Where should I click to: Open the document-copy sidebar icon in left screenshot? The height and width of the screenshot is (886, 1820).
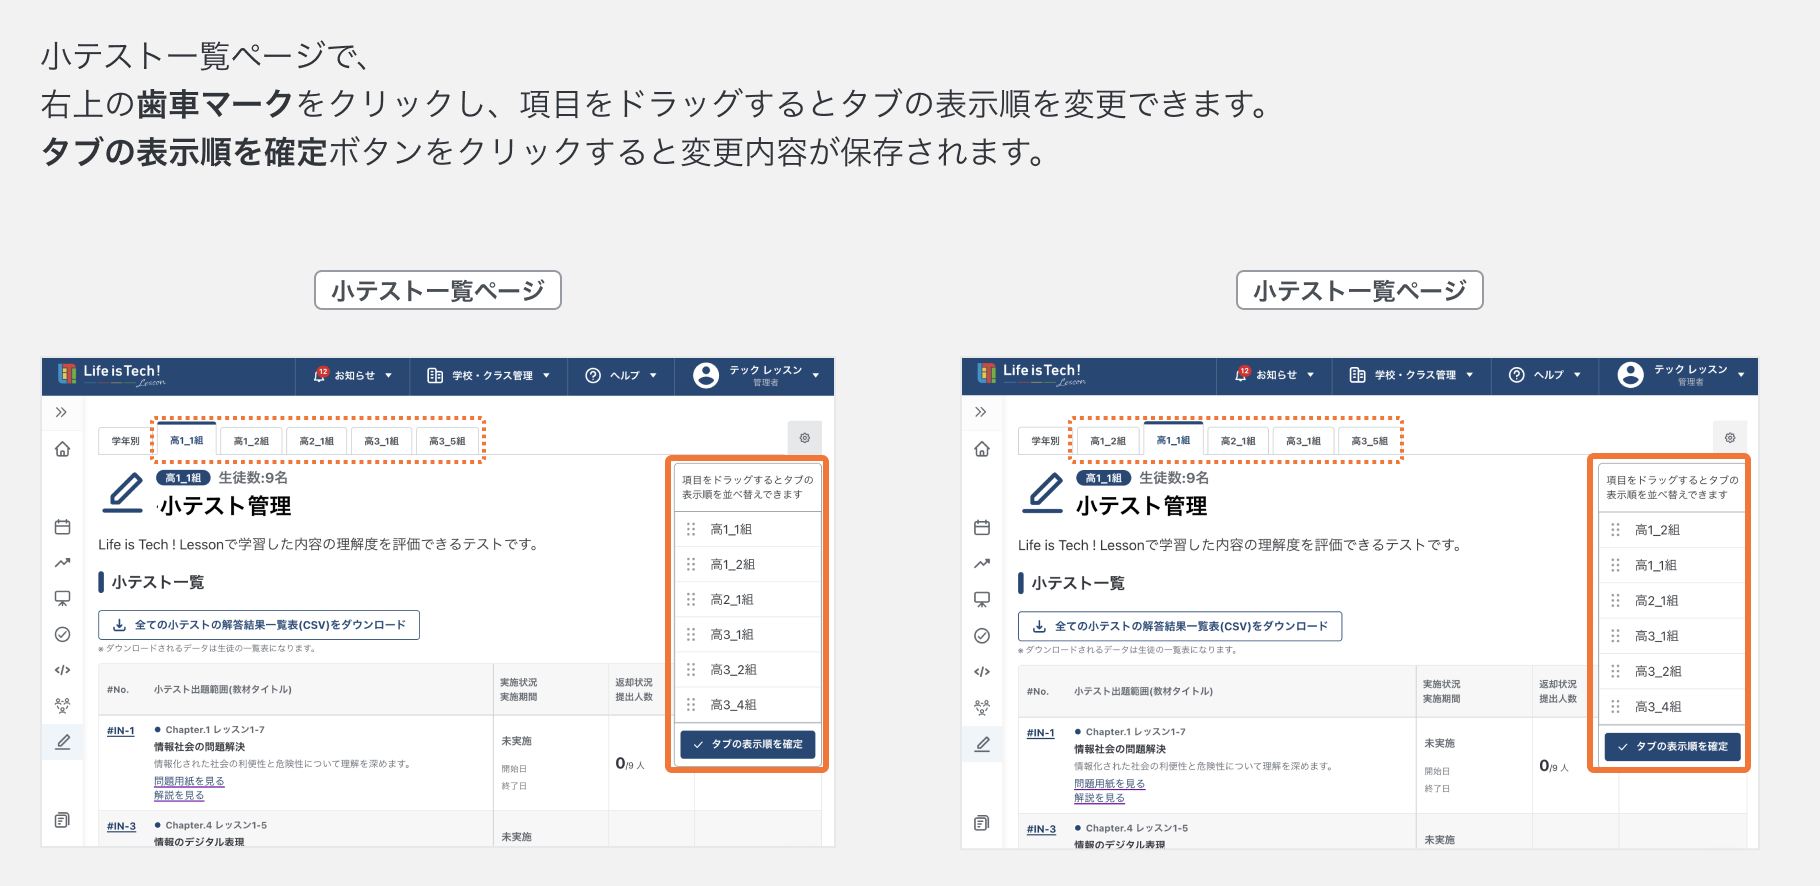click(x=62, y=820)
